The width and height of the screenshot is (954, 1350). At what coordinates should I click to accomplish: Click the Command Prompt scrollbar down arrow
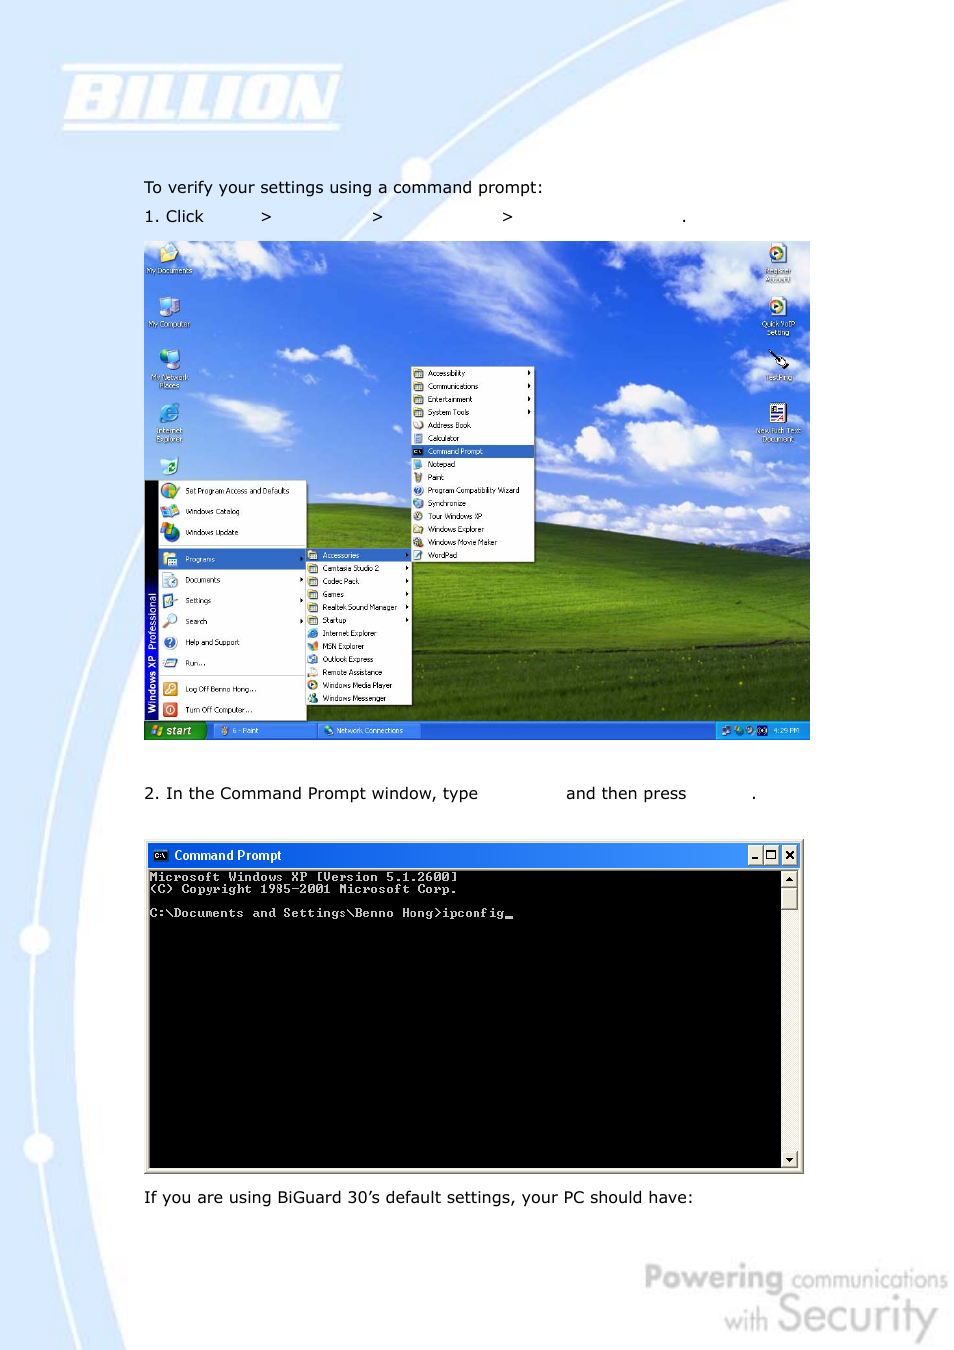point(789,1159)
